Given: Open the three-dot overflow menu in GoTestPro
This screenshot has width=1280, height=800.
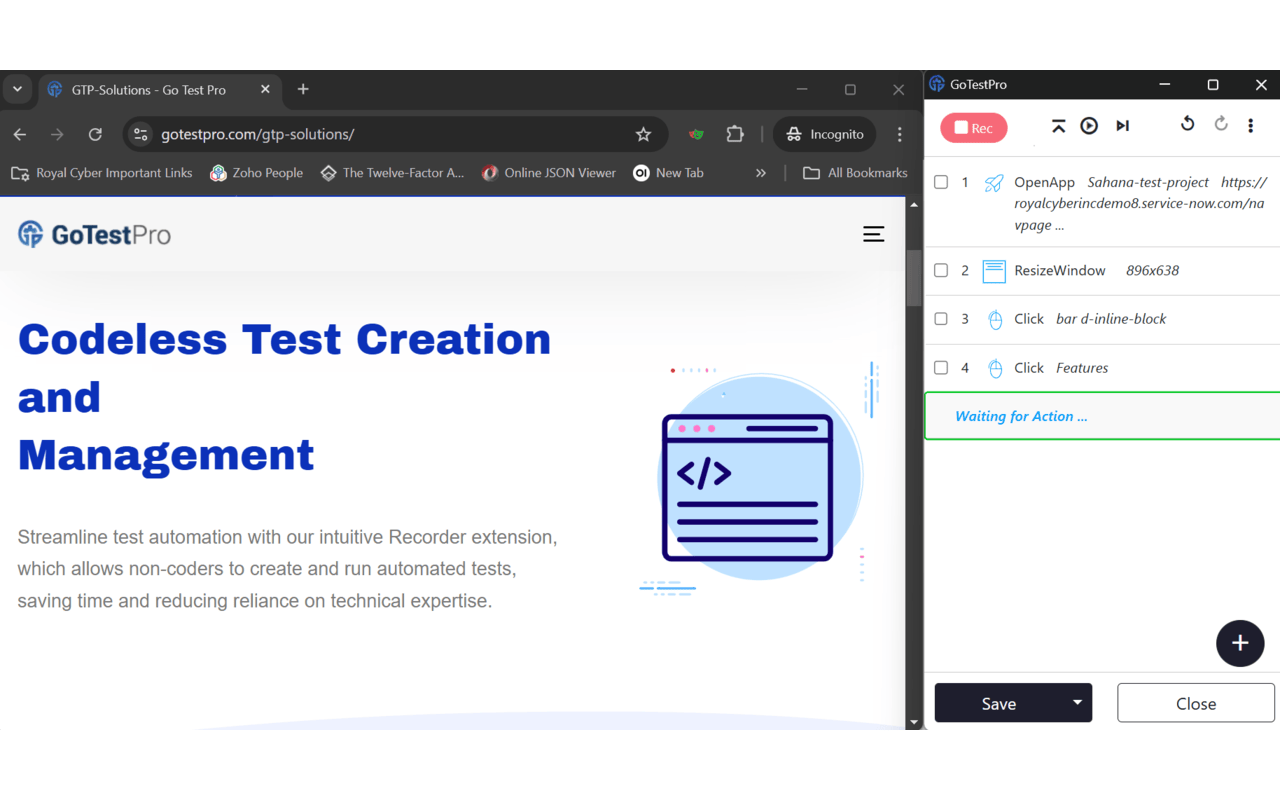Looking at the screenshot, I should 1251,126.
